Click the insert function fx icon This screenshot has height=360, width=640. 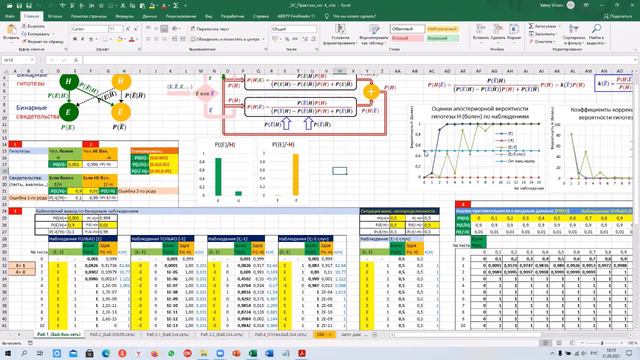(76, 60)
